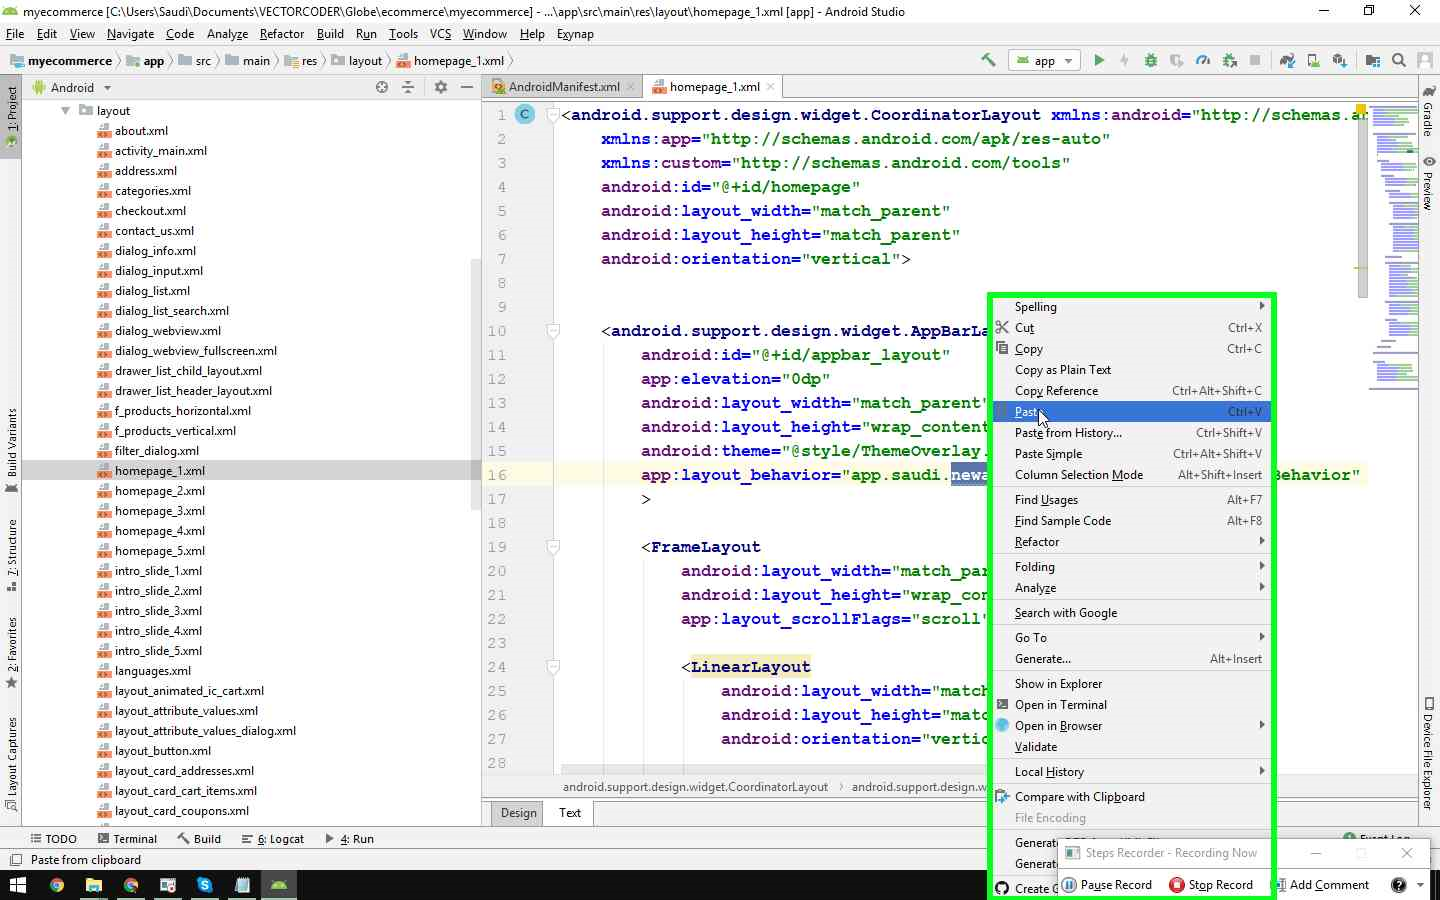1440x900 pixels.
Task: Switch to the Design tab
Action: click(x=518, y=813)
